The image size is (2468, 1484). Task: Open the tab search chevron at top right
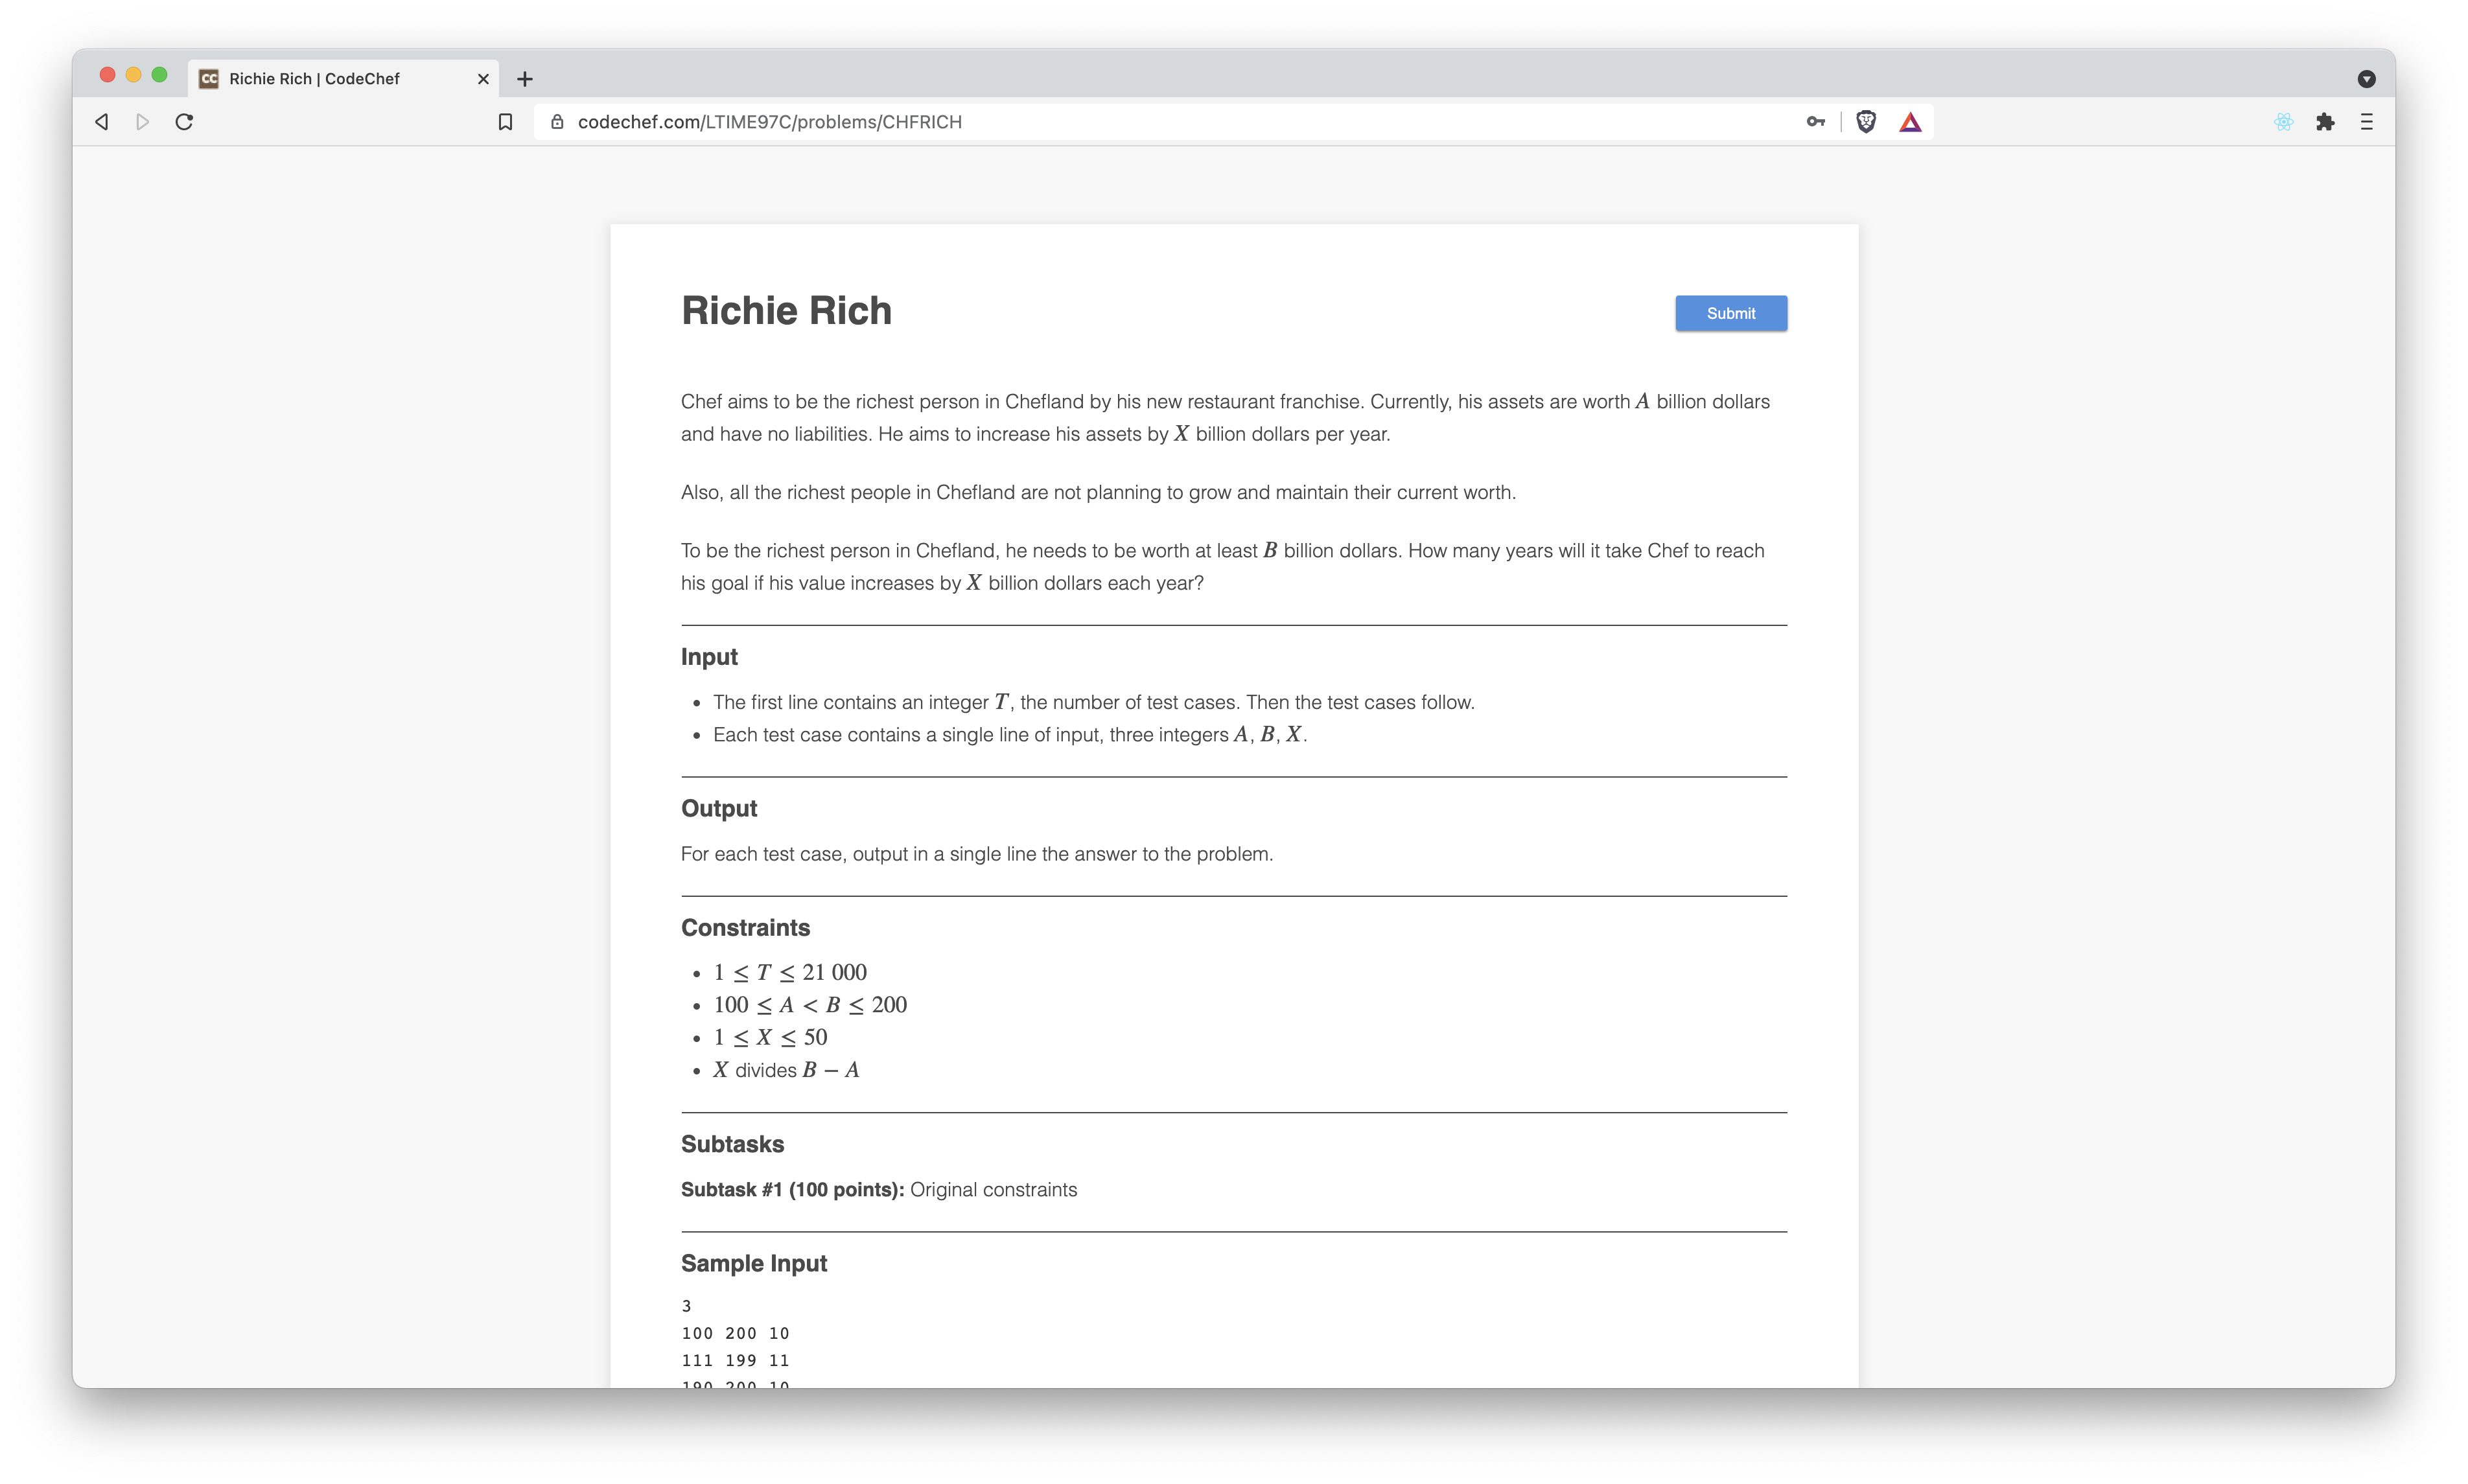click(2366, 78)
